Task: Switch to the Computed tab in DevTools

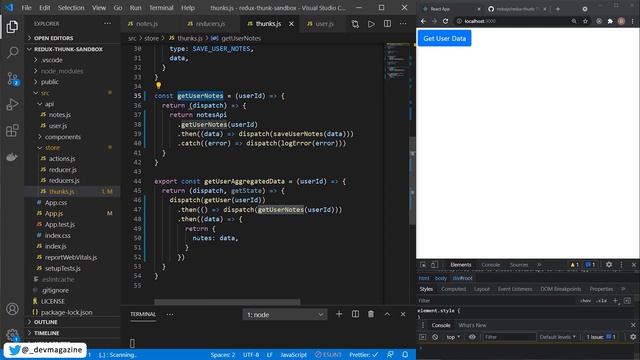Action: [x=453, y=289]
